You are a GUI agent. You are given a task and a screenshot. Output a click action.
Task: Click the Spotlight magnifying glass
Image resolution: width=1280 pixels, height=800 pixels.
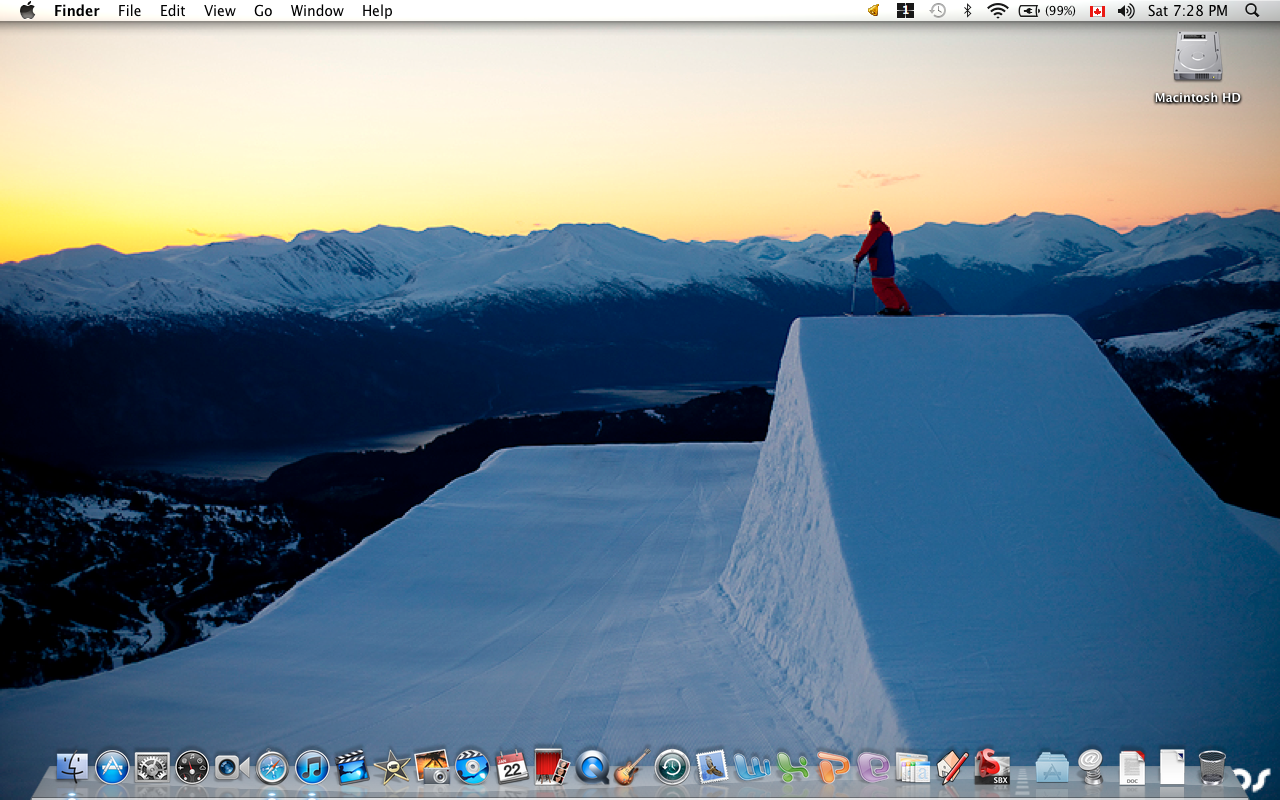1251,11
